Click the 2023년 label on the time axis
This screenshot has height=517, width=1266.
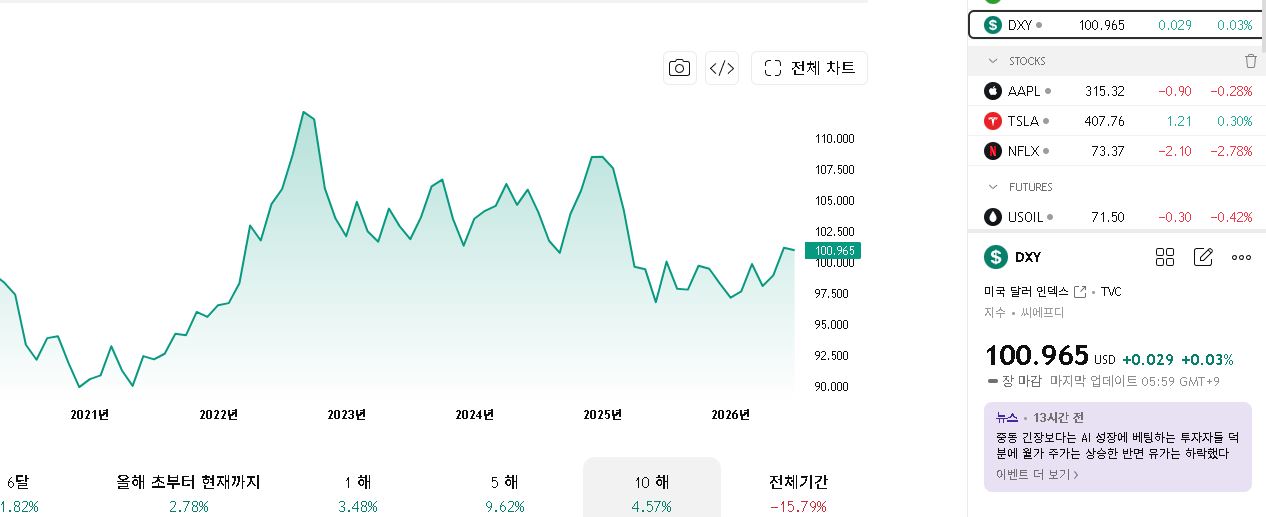(346, 415)
